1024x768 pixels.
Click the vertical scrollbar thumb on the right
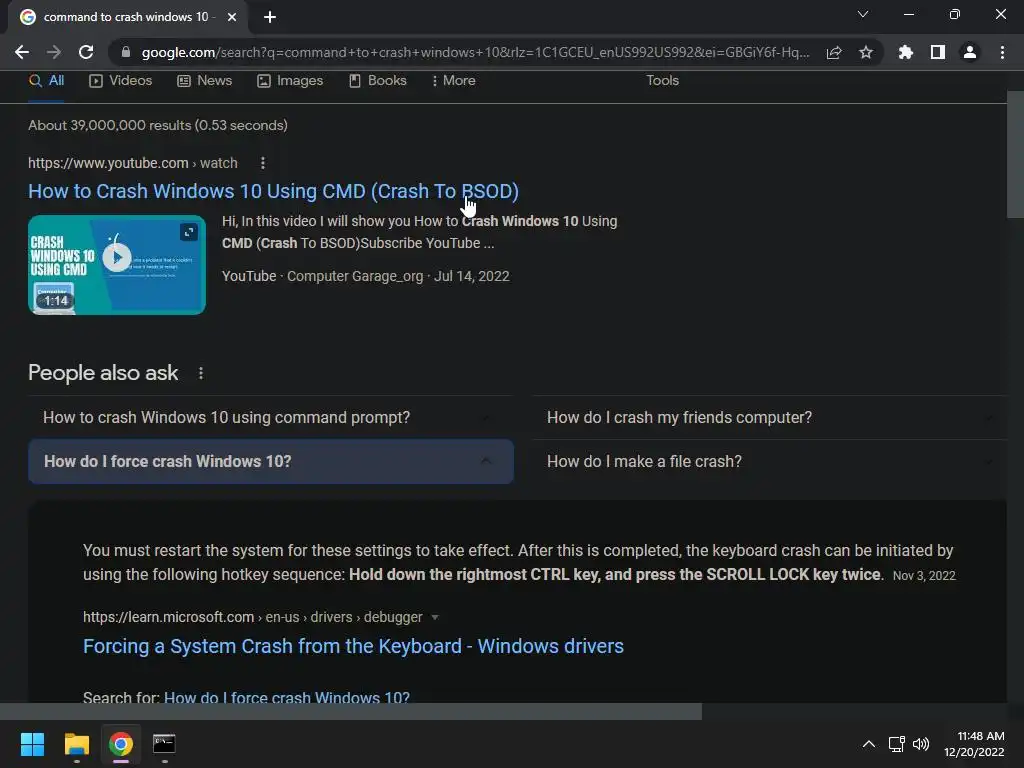pyautogui.click(x=1015, y=154)
